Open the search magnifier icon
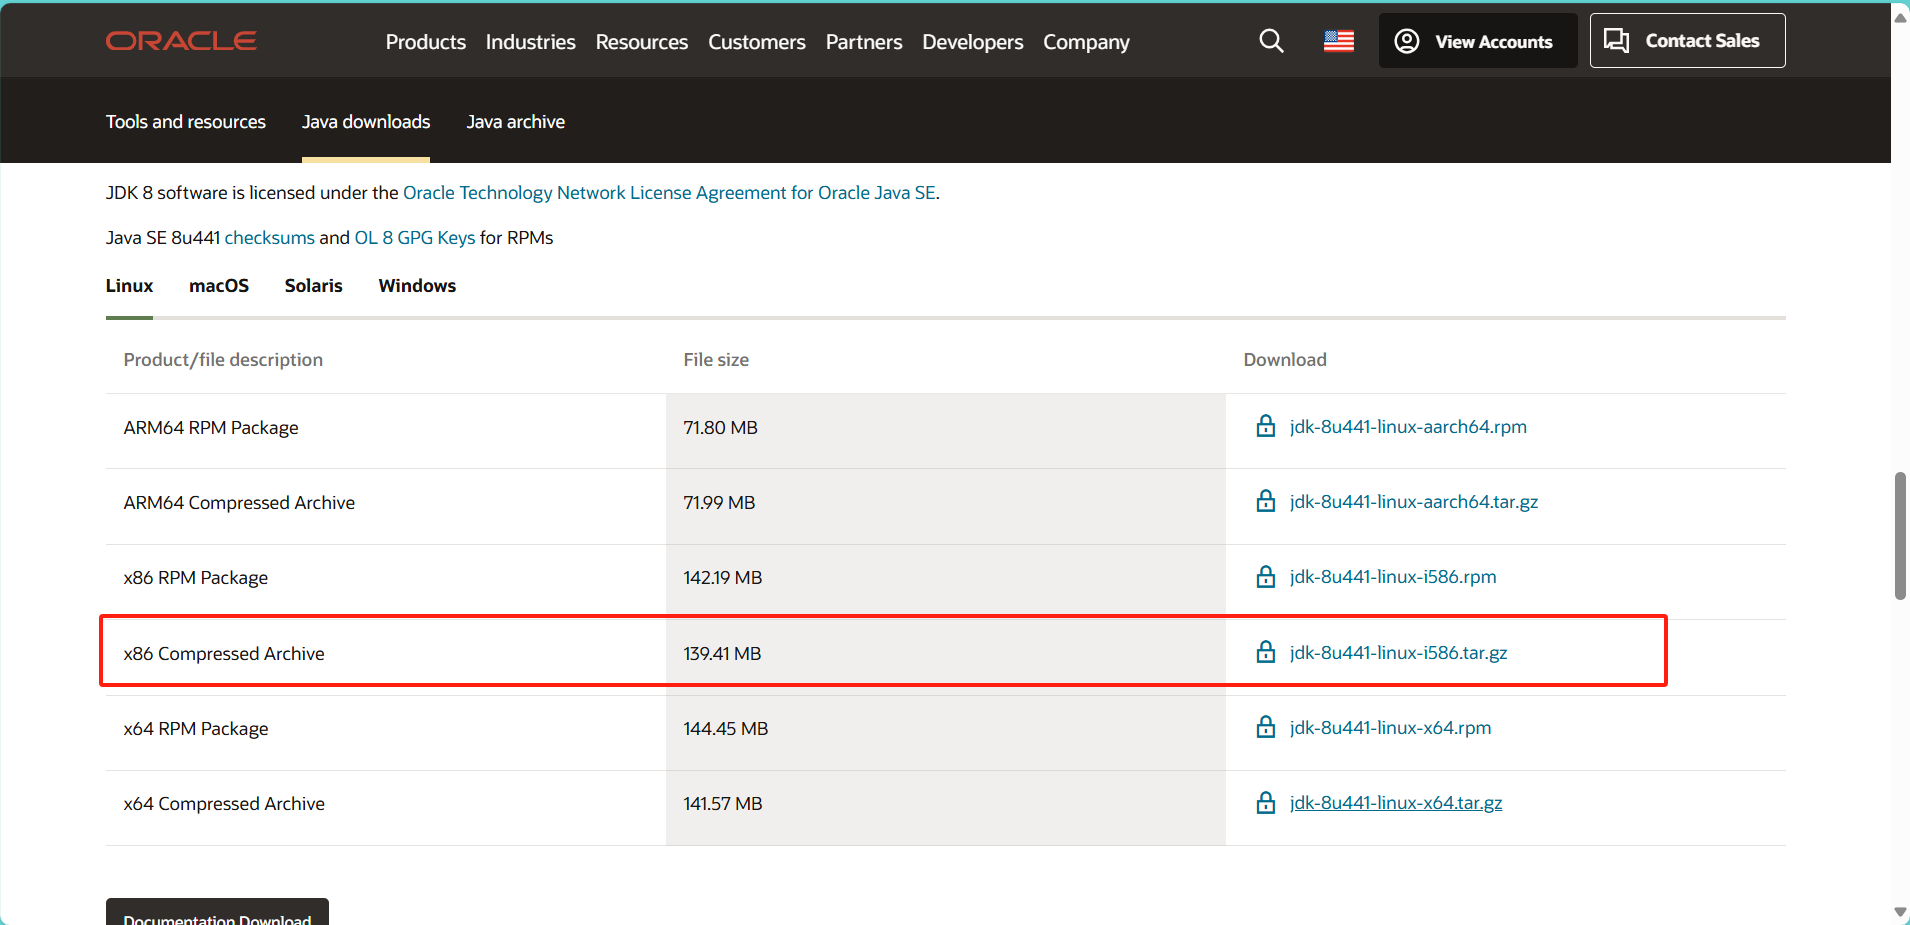 pos(1271,41)
